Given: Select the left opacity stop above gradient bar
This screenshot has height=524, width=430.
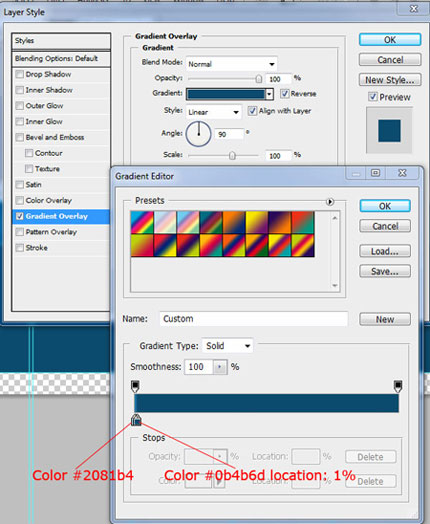Looking at the screenshot, I should [x=135, y=386].
